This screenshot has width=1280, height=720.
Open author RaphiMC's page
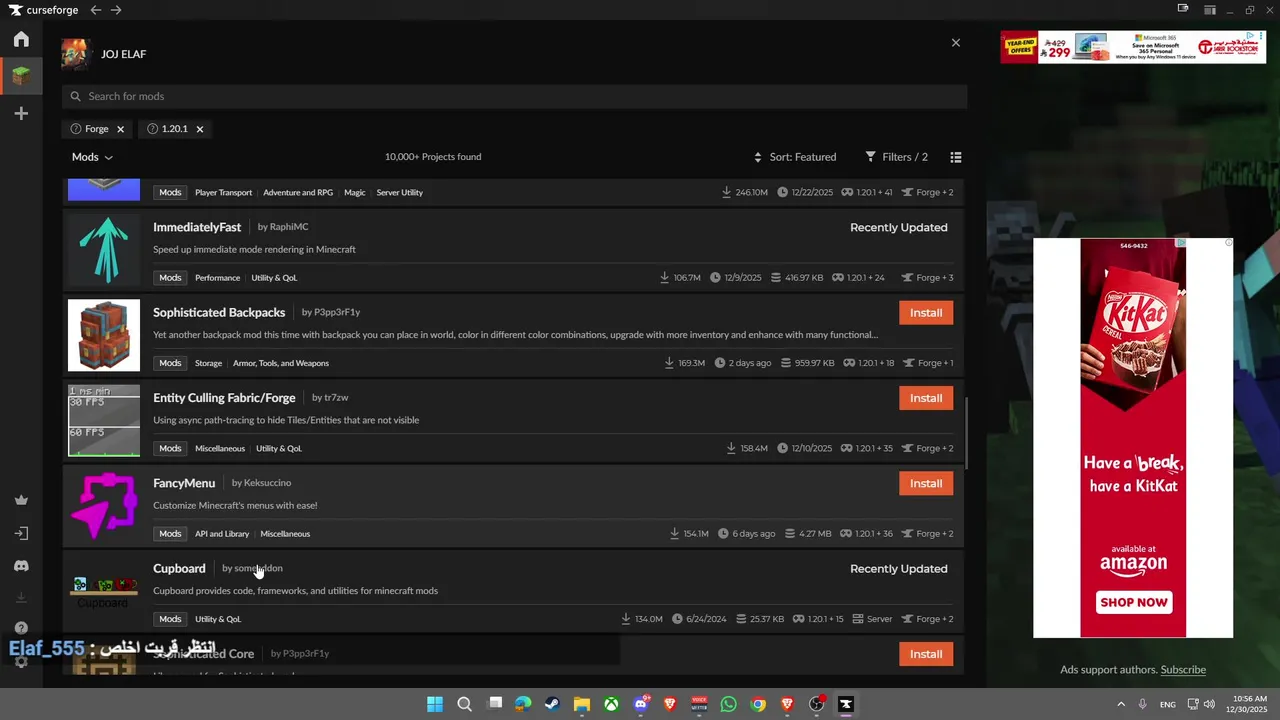pos(289,227)
